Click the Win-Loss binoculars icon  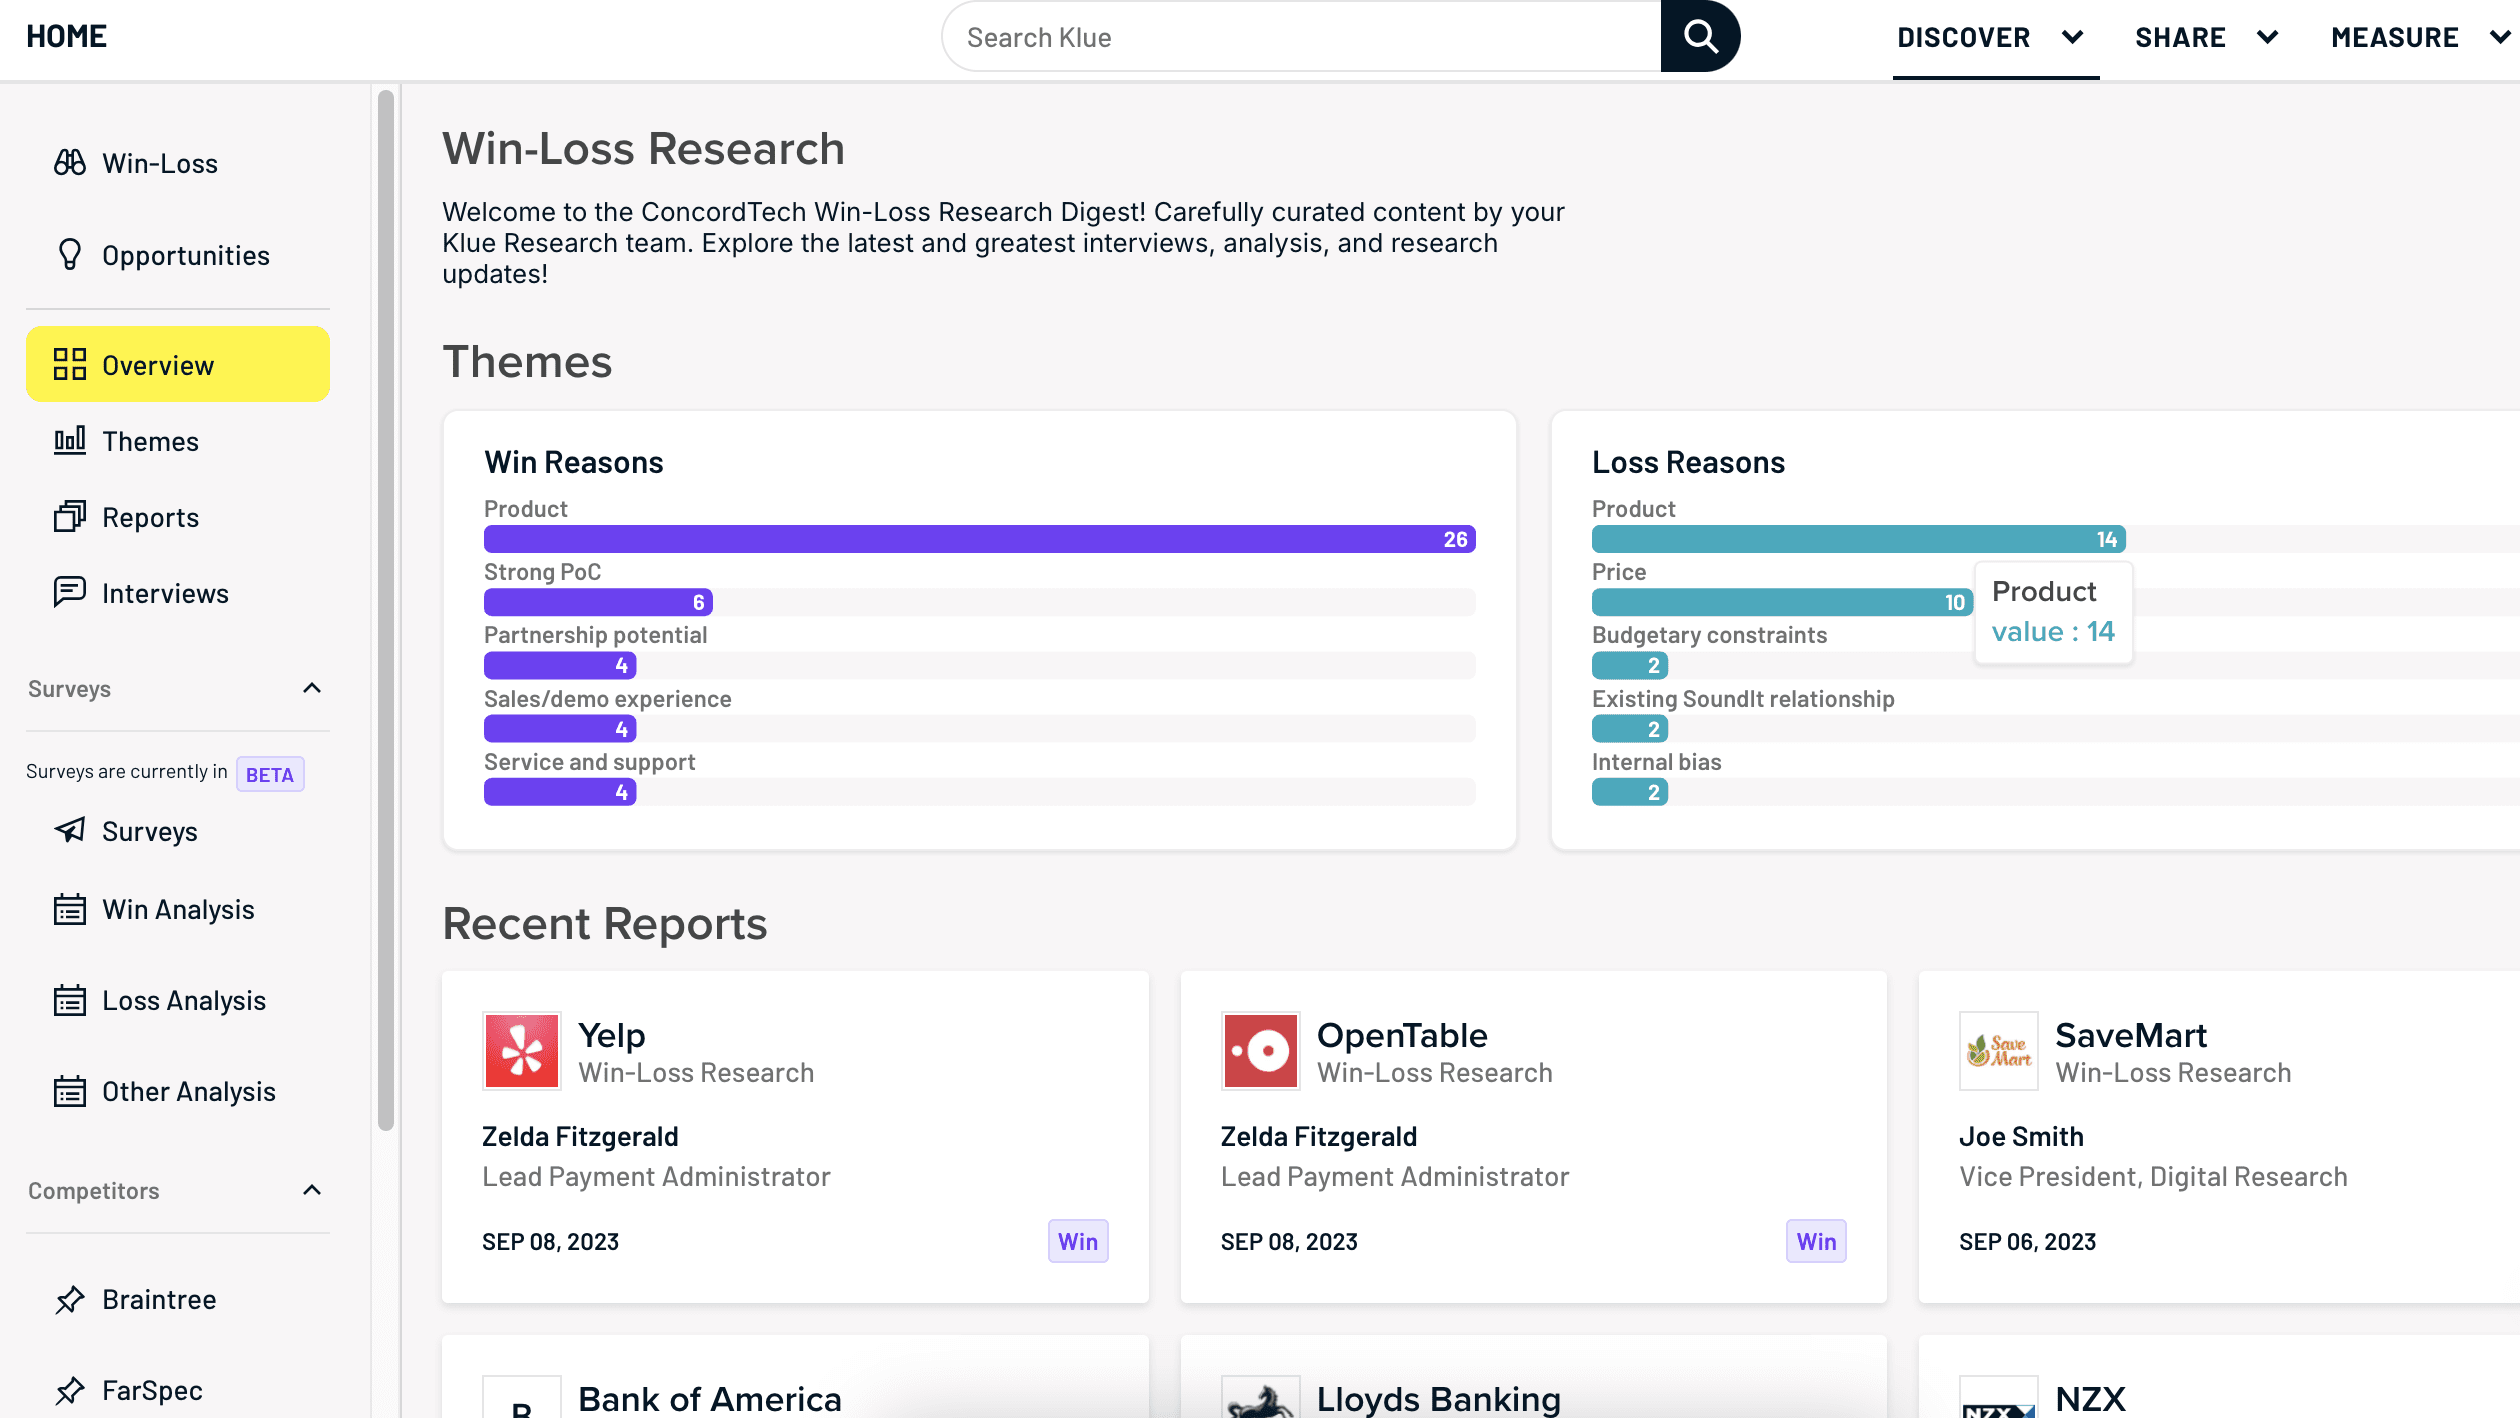pyautogui.click(x=69, y=163)
